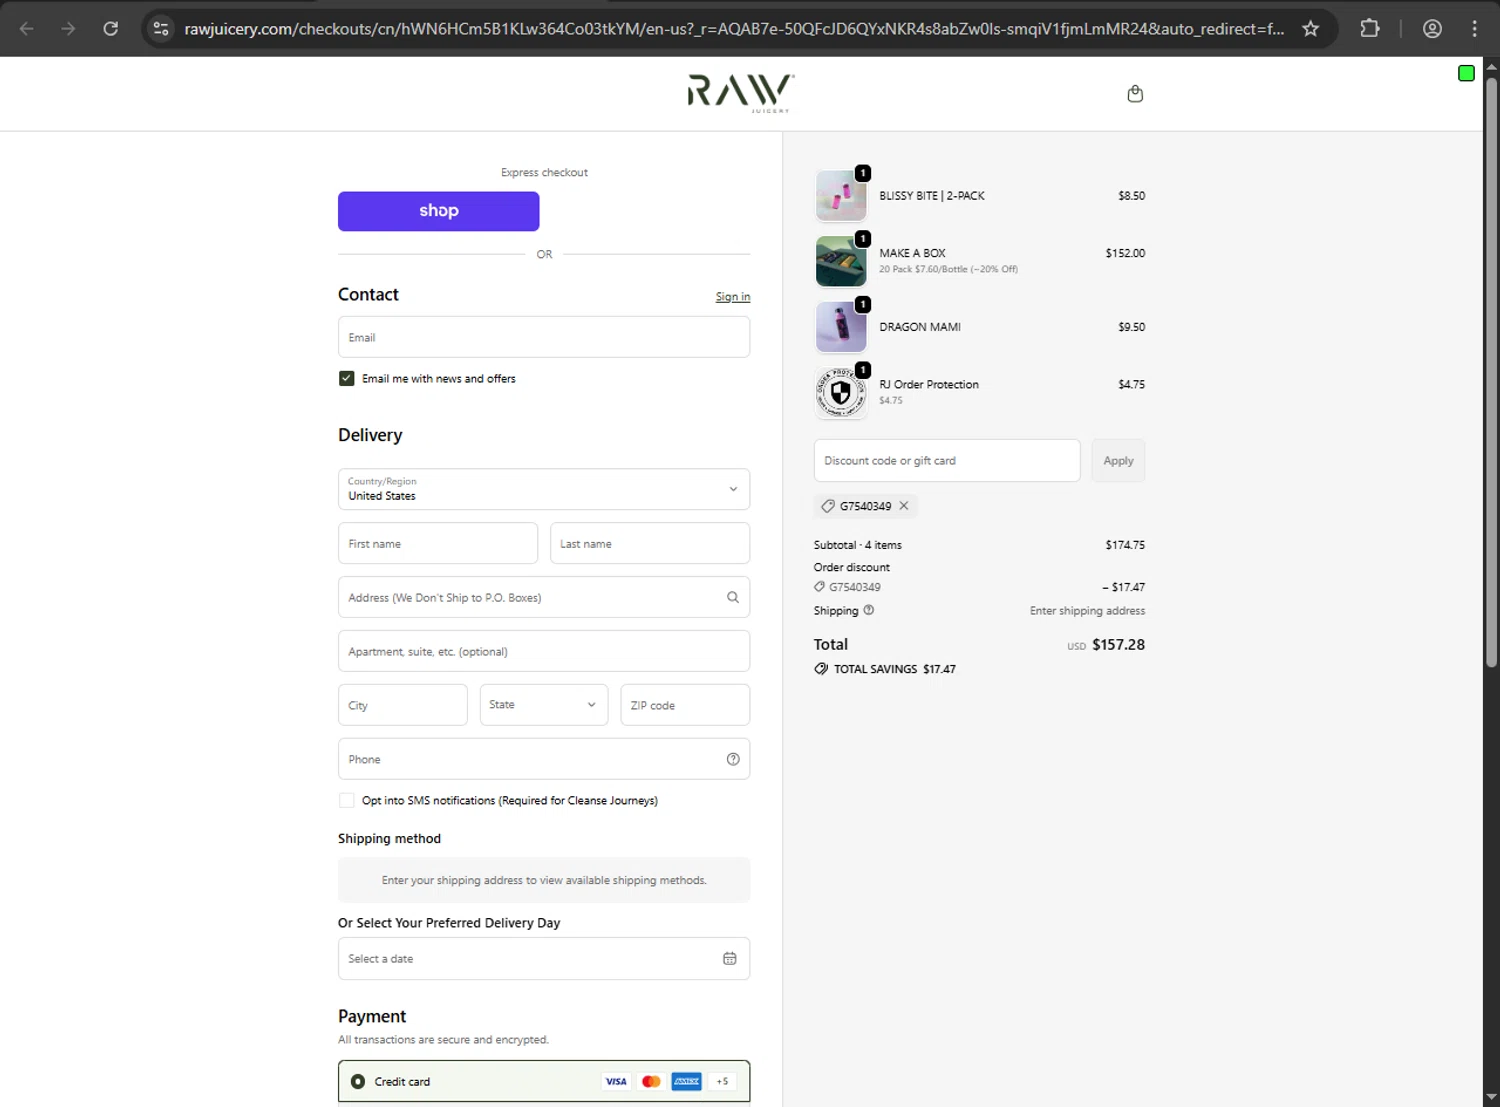Open site information icon in address bar
The height and width of the screenshot is (1107, 1500).
pos(160,28)
